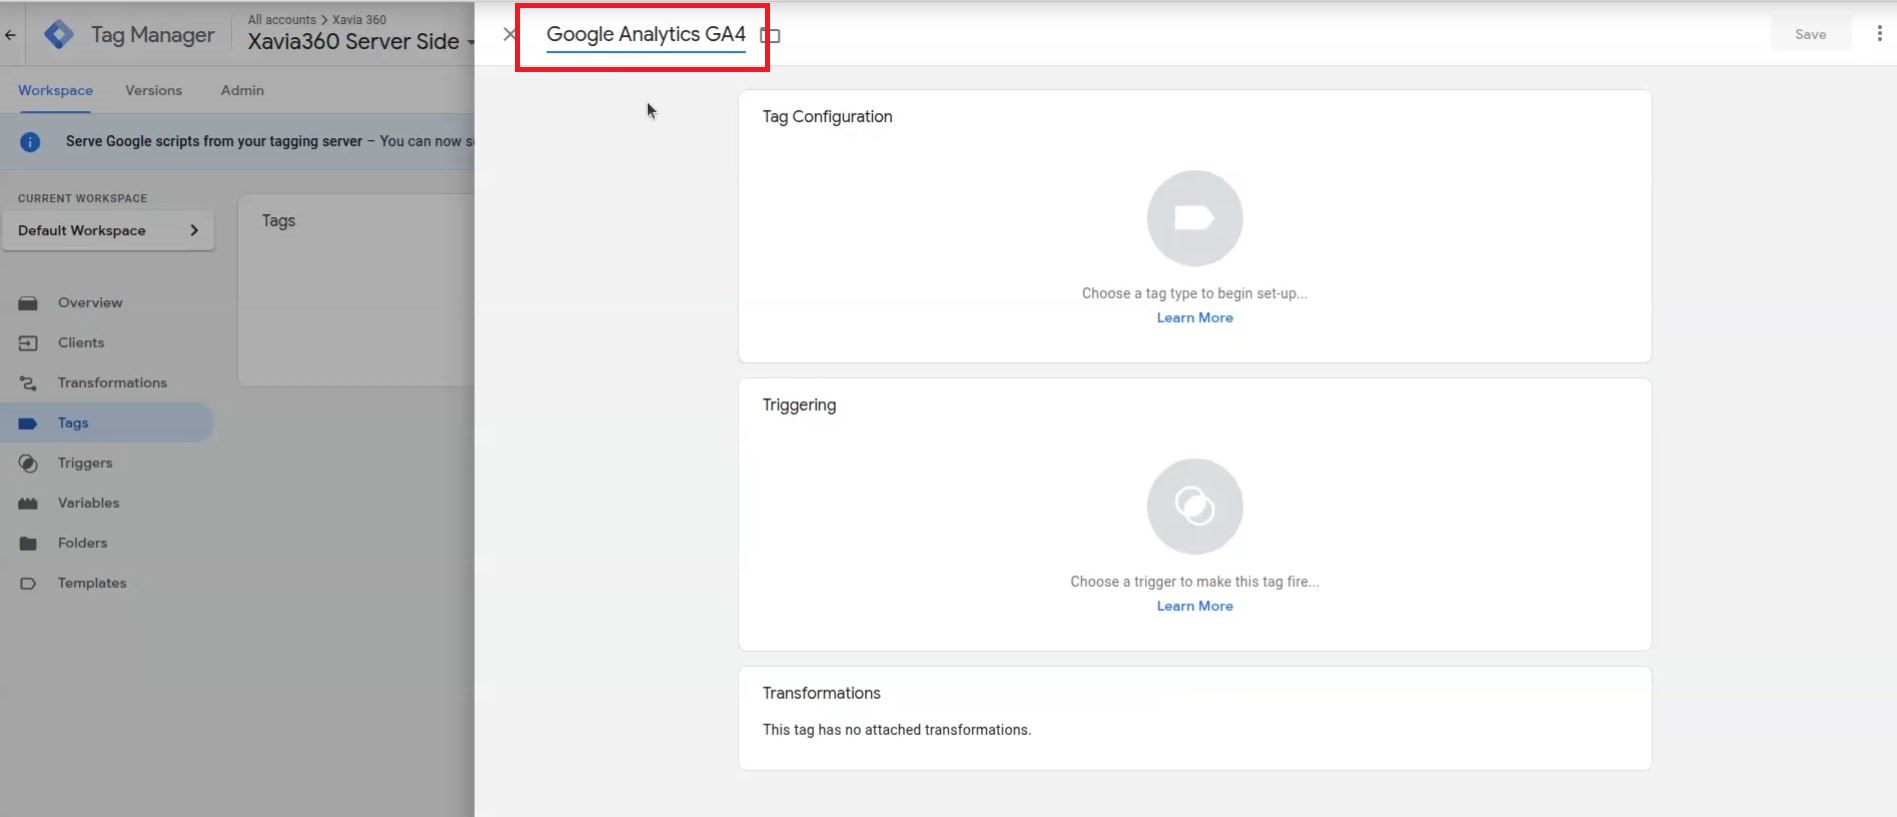
Task: Click the CURRENT WORKSPACE label
Action: [82, 198]
